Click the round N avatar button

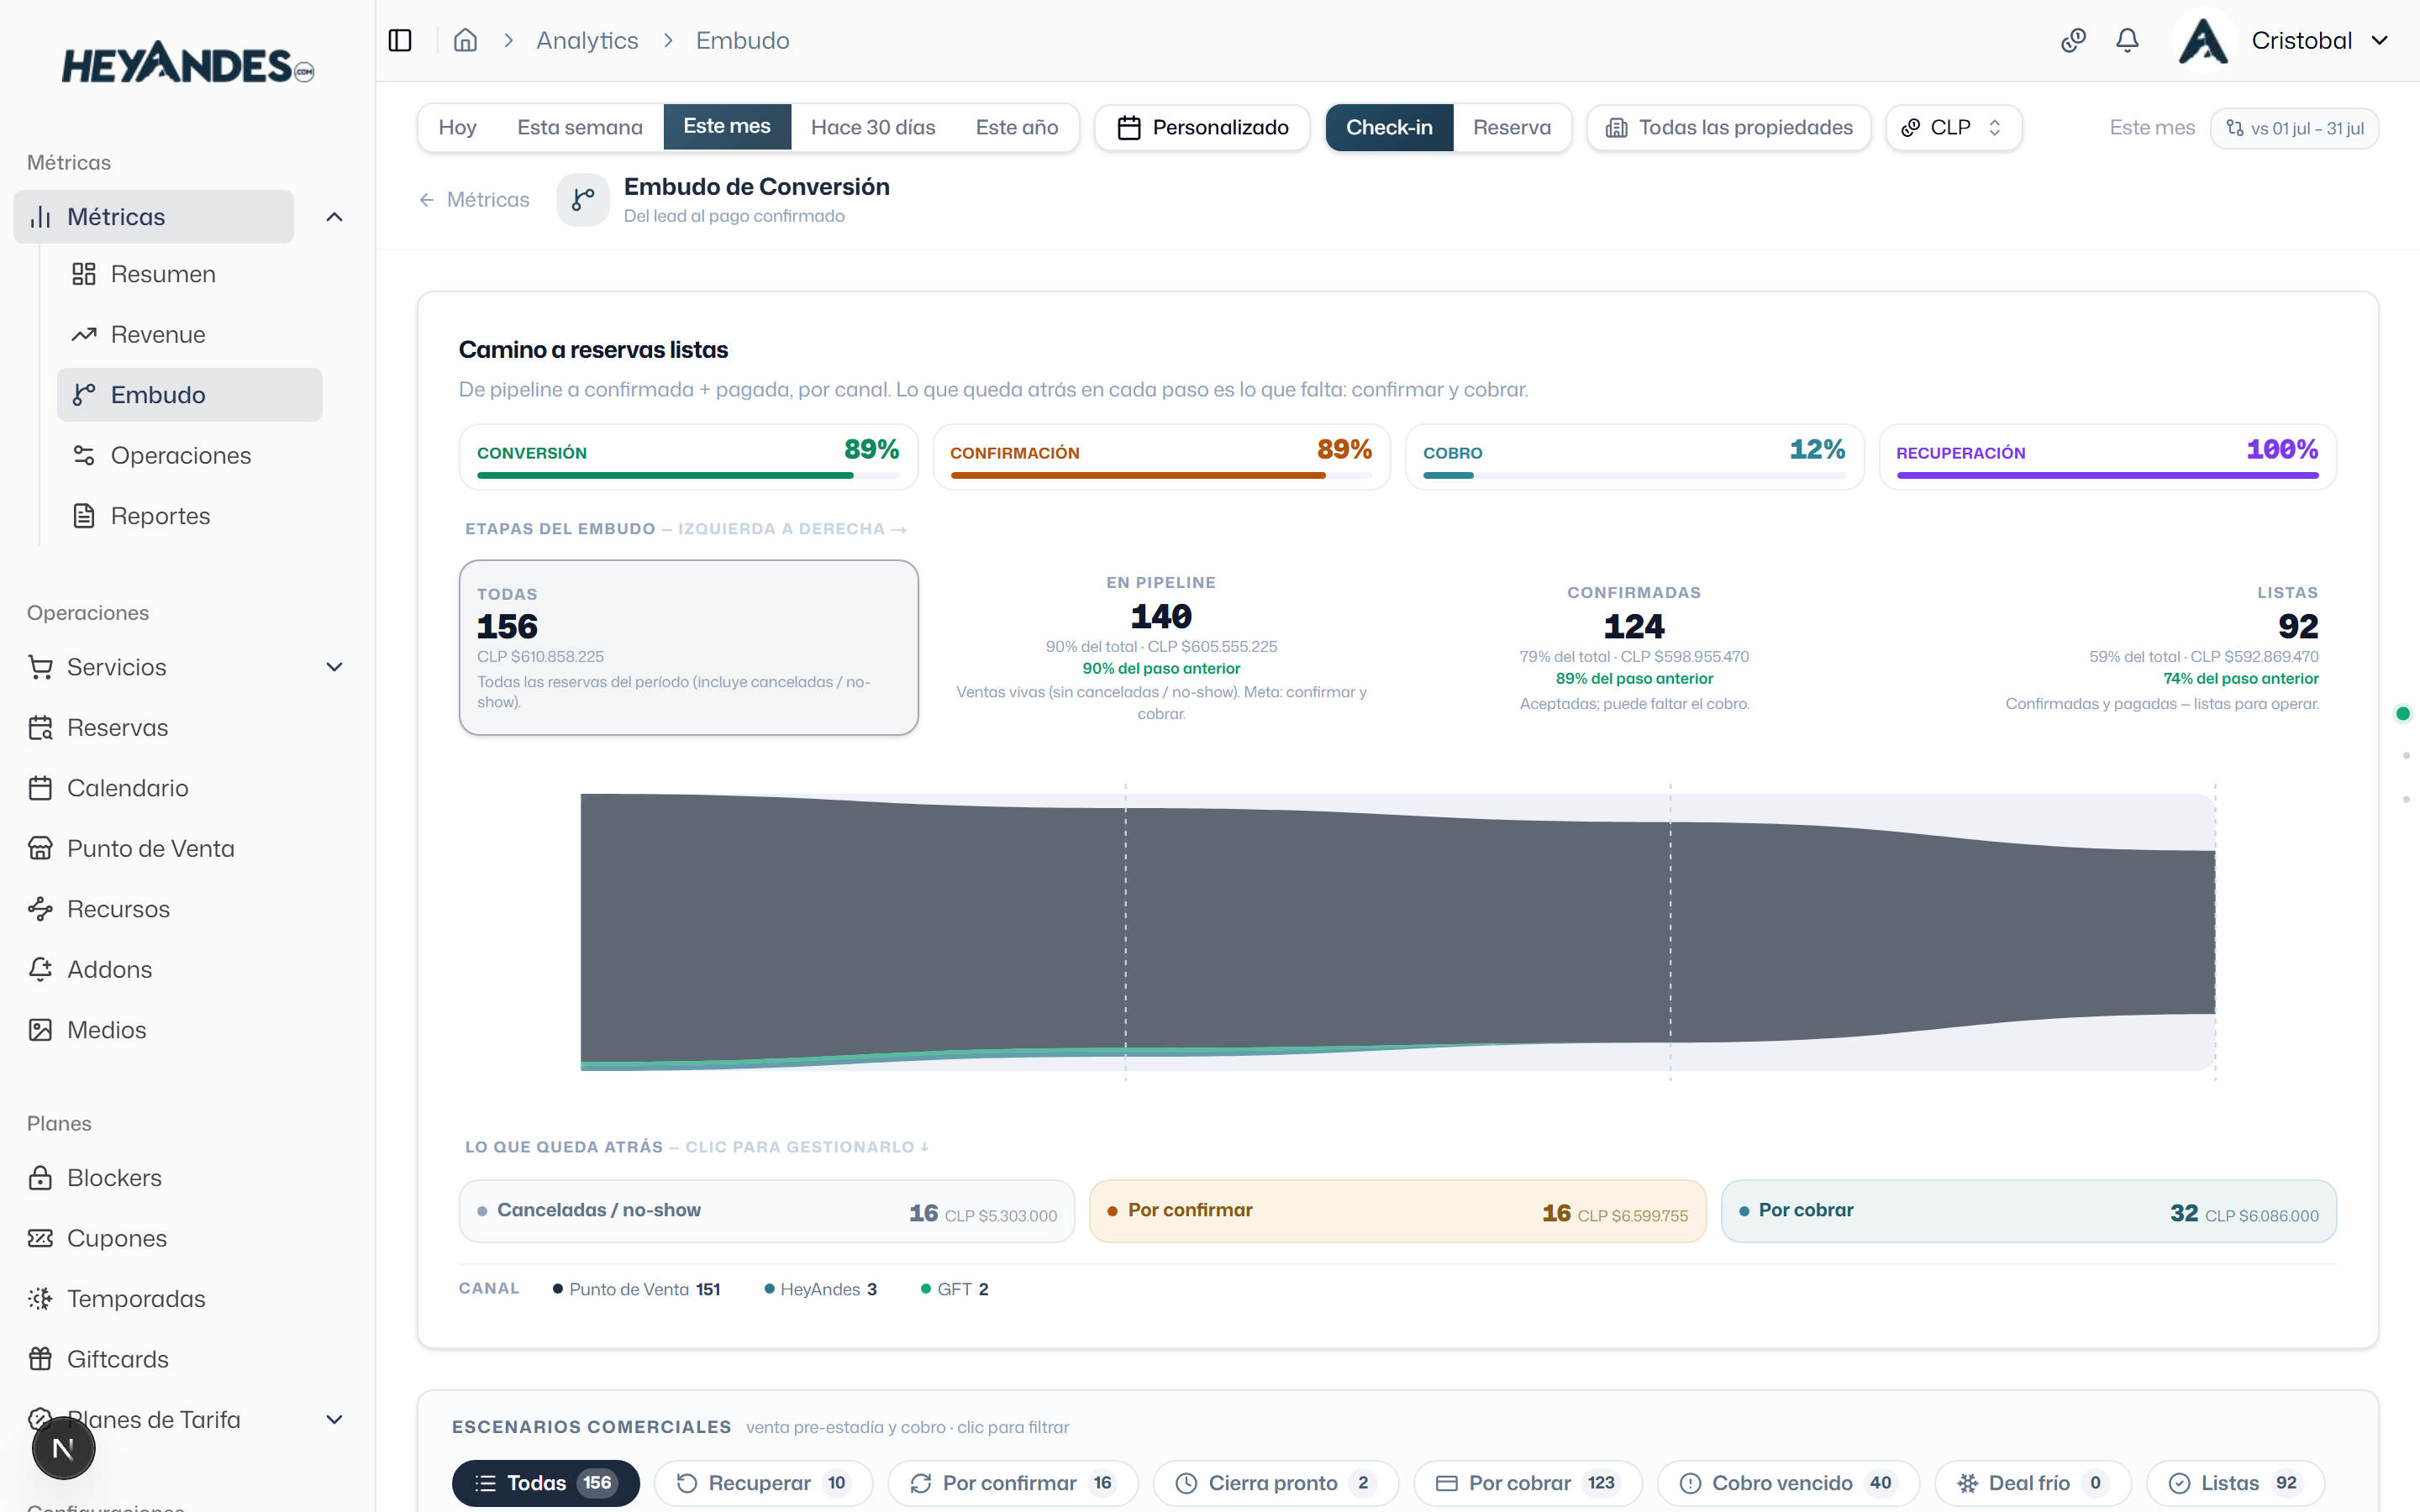tap(63, 1448)
